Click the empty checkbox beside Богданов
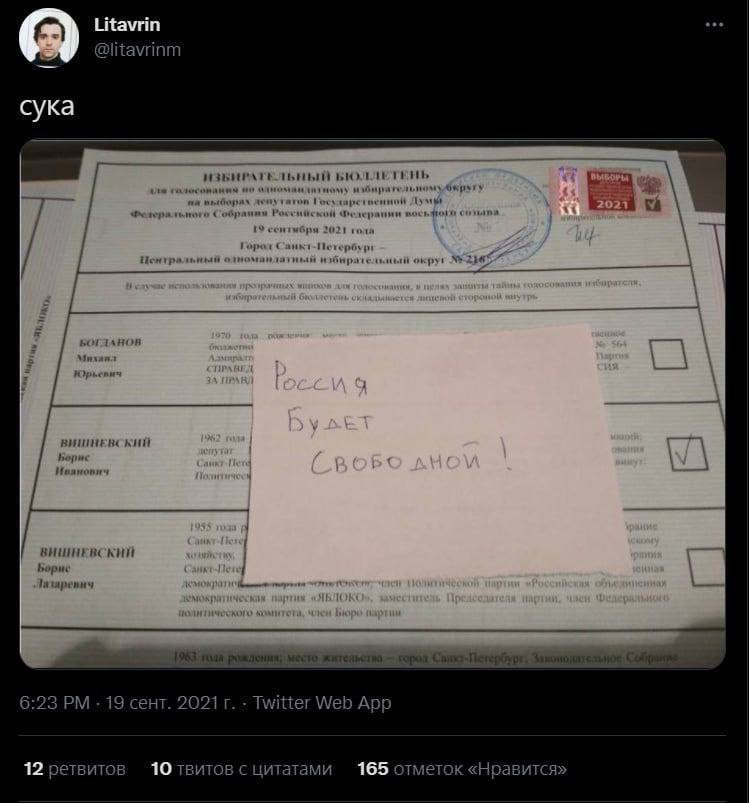749x803 pixels. tap(668, 353)
